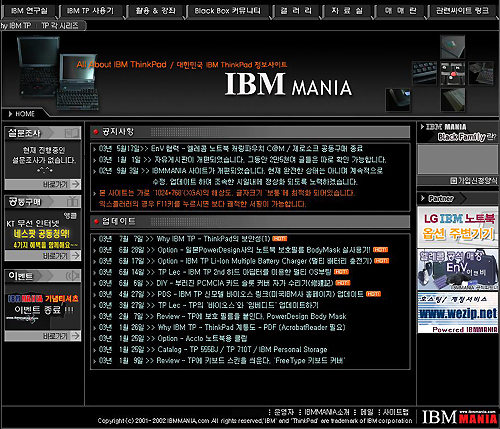
Task: Click HOT badge on 6월 28일 entry
Action: coord(380,250)
